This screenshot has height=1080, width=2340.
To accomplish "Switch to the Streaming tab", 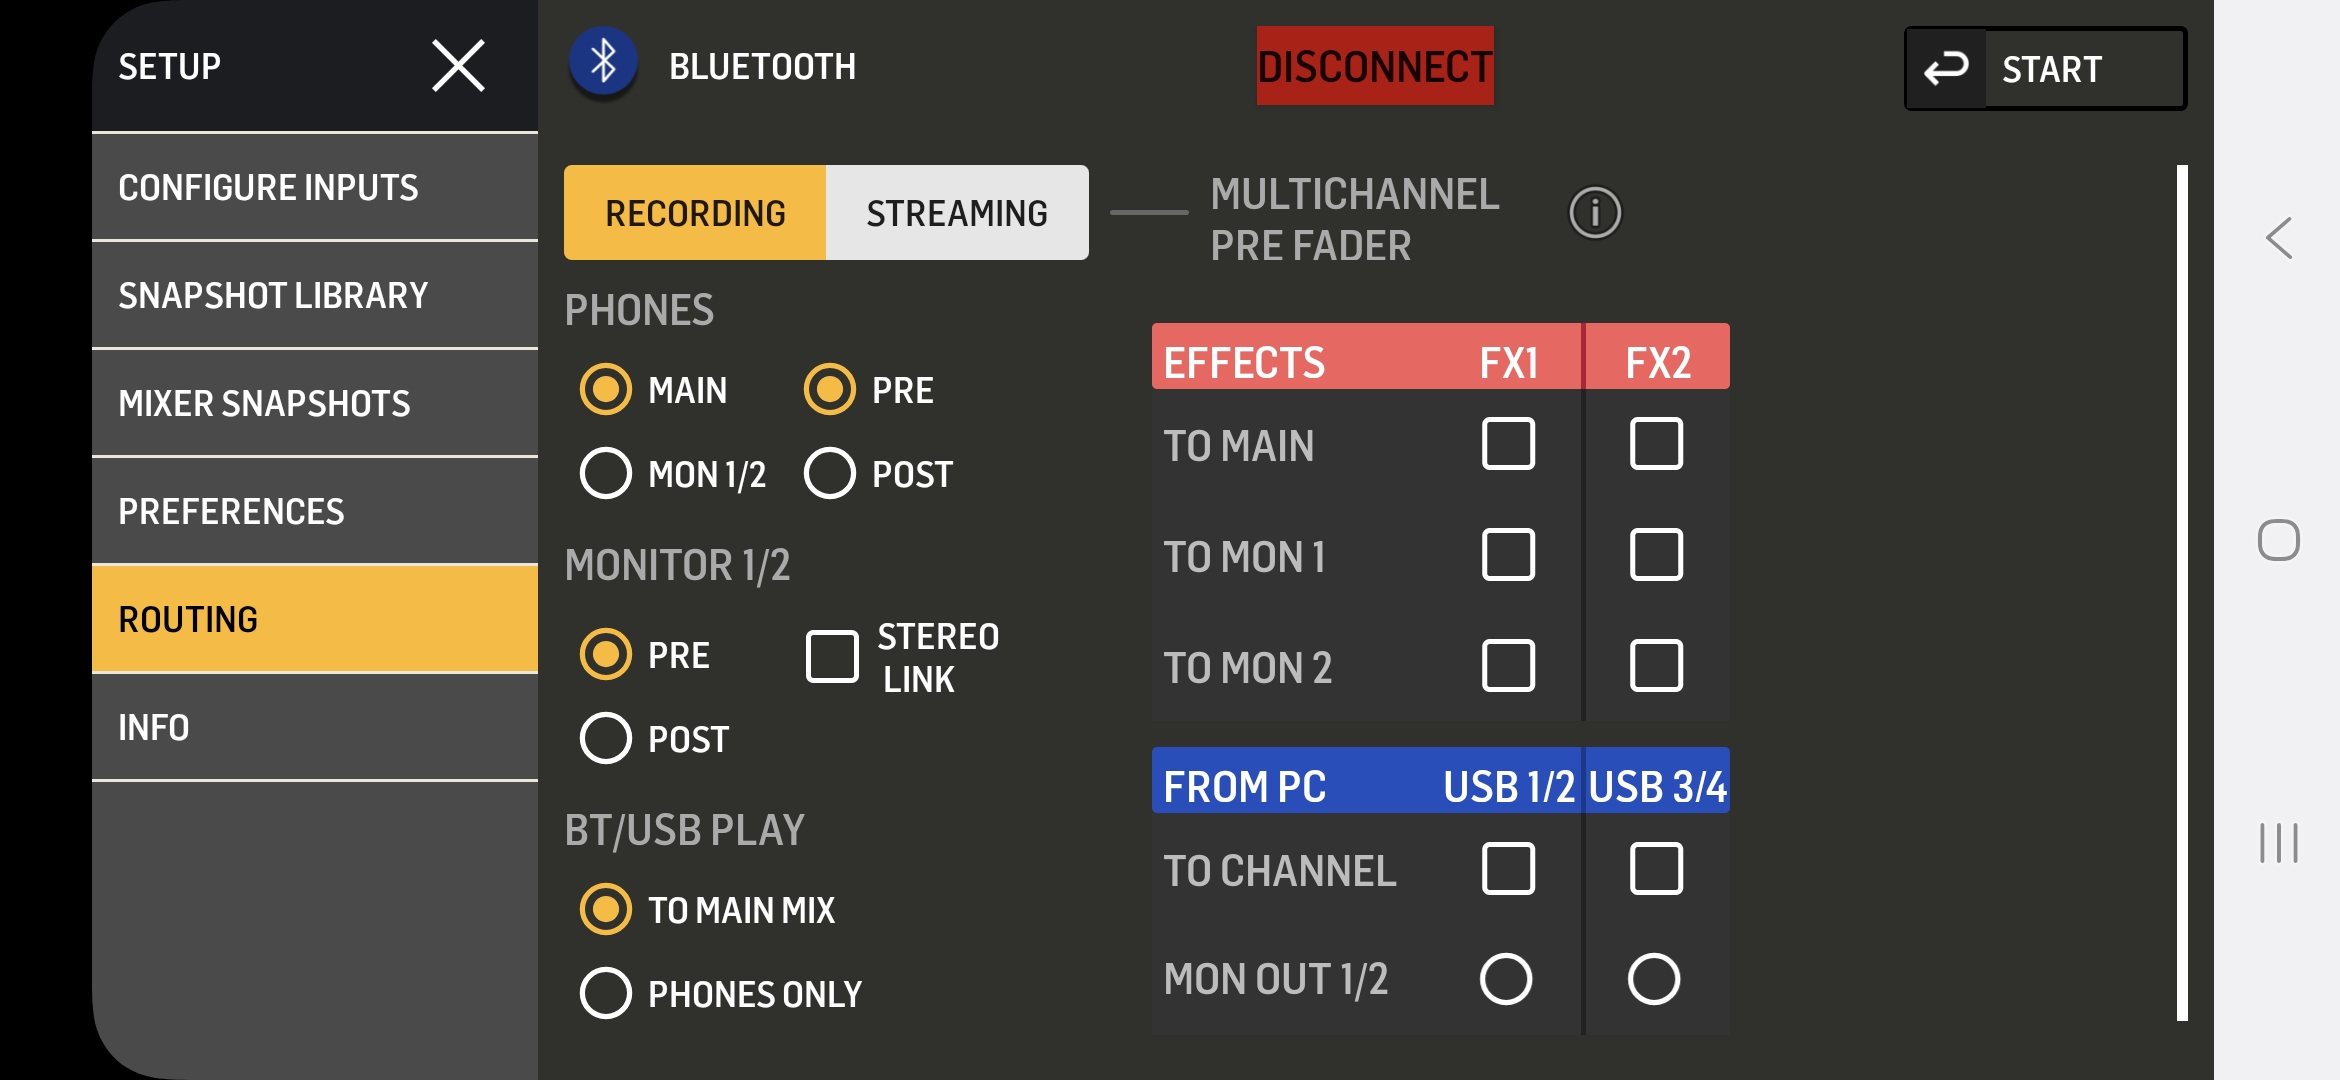I will tap(957, 213).
